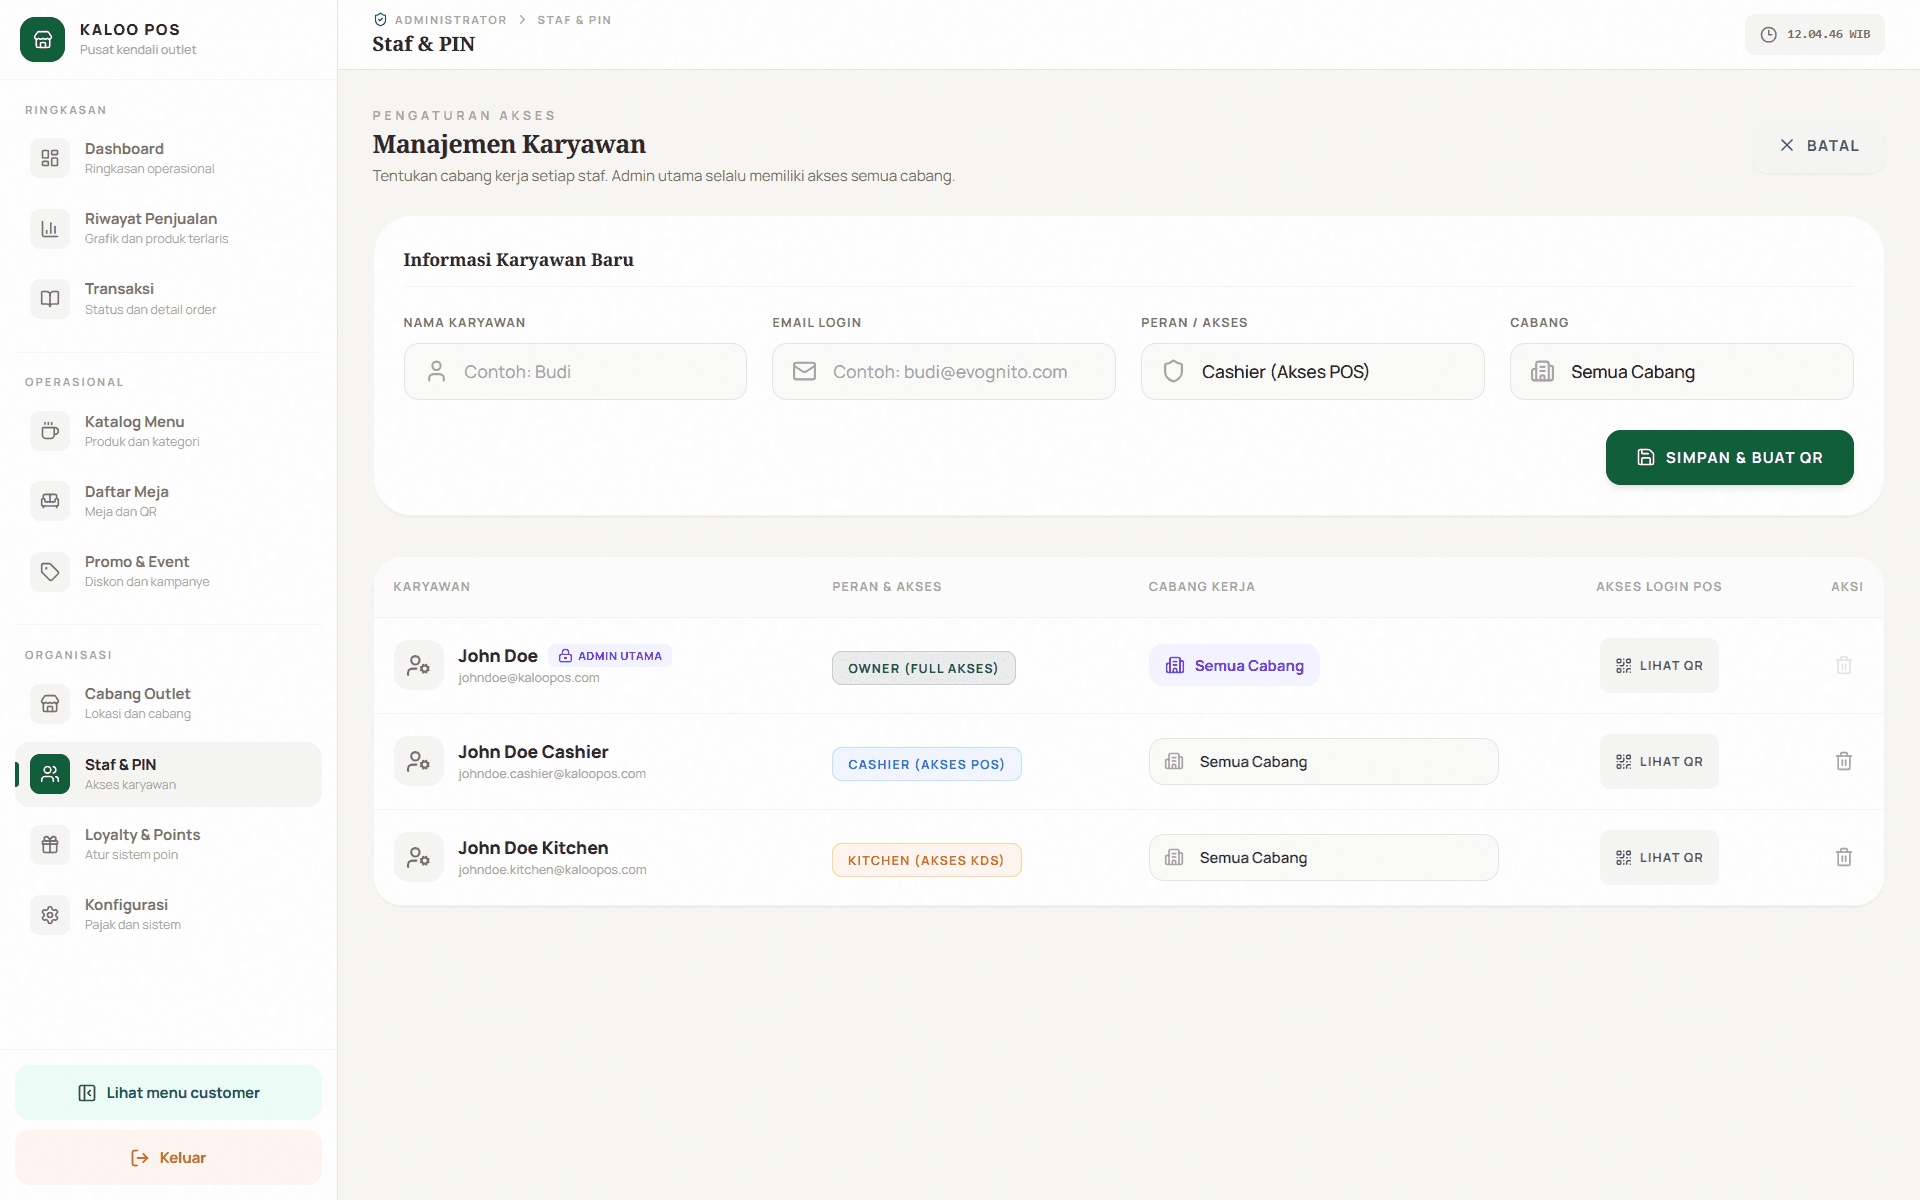Click Lihat menu customer button
The width and height of the screenshot is (1920, 1200).
pos(168,1092)
